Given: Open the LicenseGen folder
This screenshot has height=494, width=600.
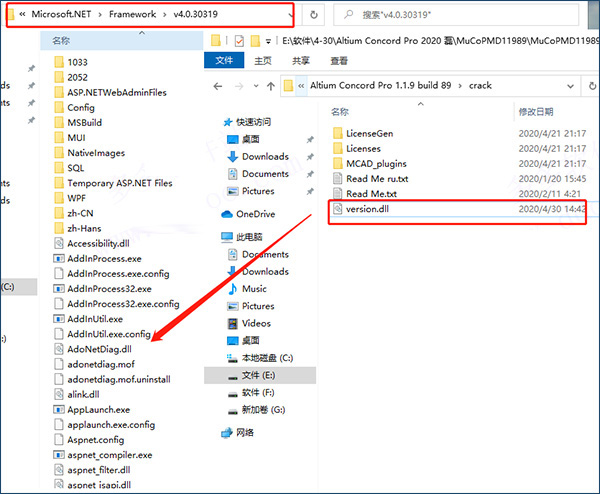Looking at the screenshot, I should [x=363, y=134].
